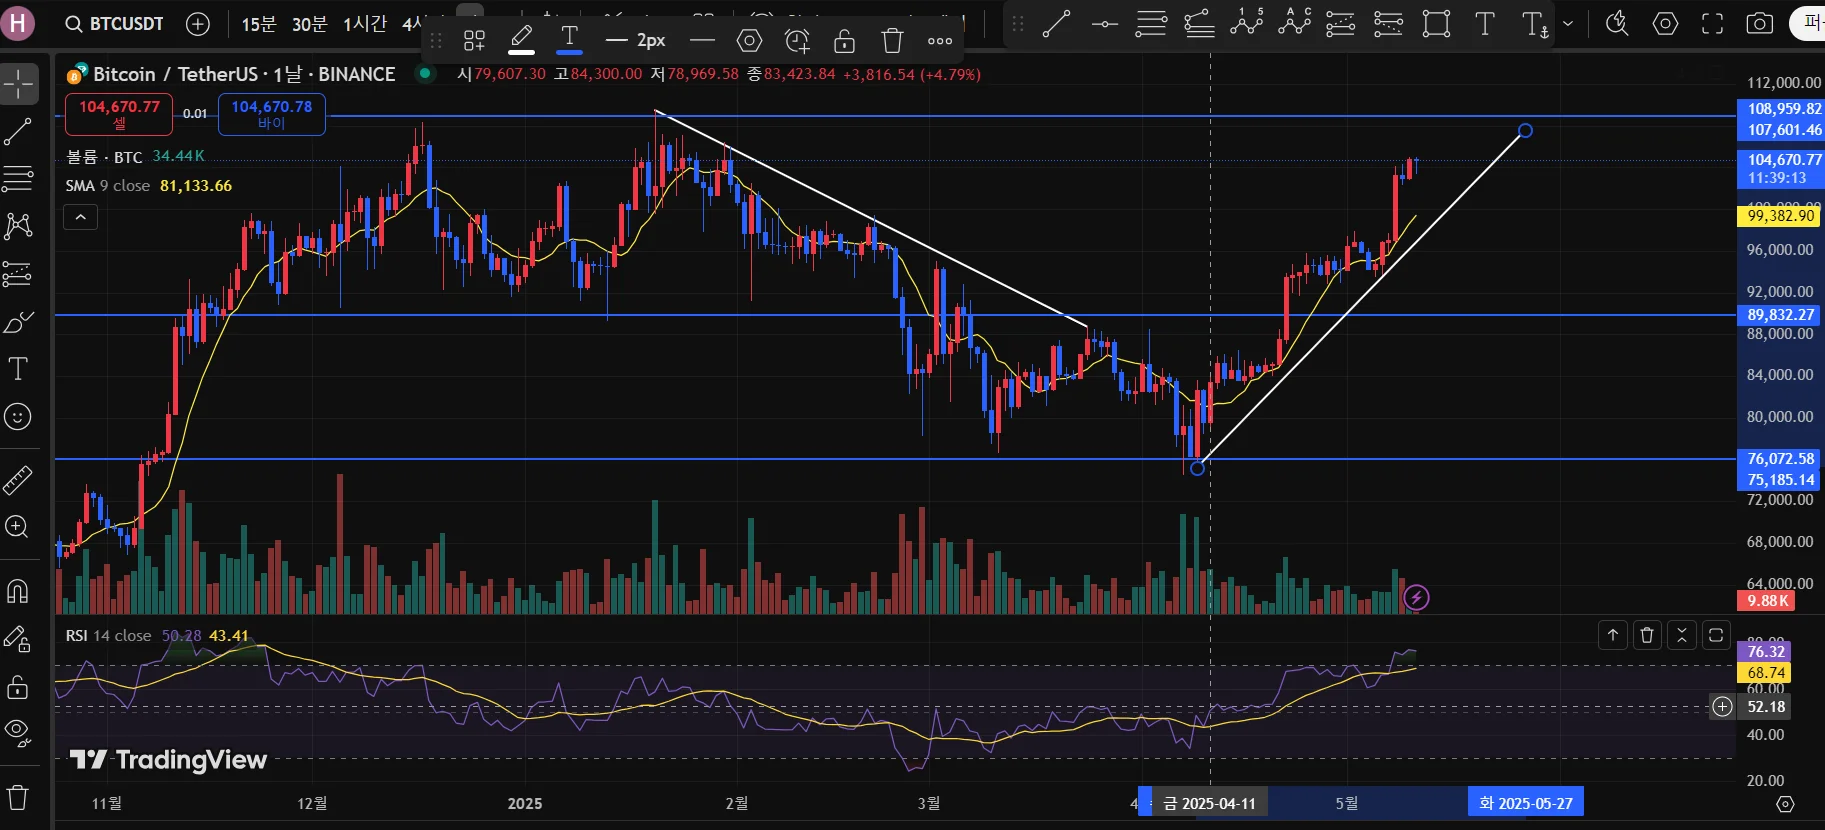
Task: Toggle lock all drawings in left sidebar
Action: tap(19, 686)
